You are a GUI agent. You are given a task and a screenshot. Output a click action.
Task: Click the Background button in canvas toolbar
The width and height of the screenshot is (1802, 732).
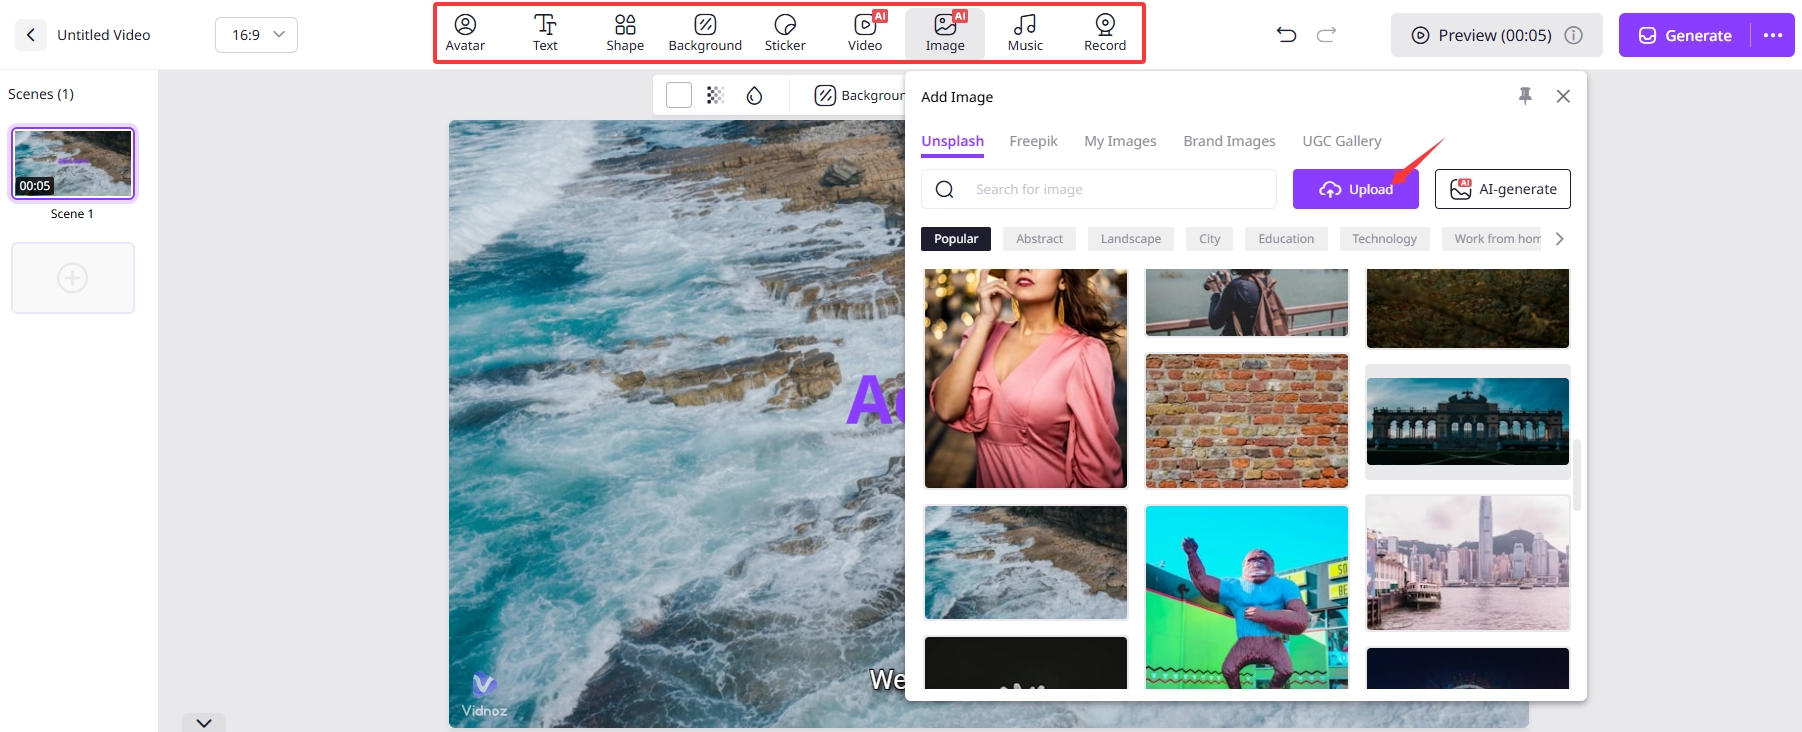(859, 95)
